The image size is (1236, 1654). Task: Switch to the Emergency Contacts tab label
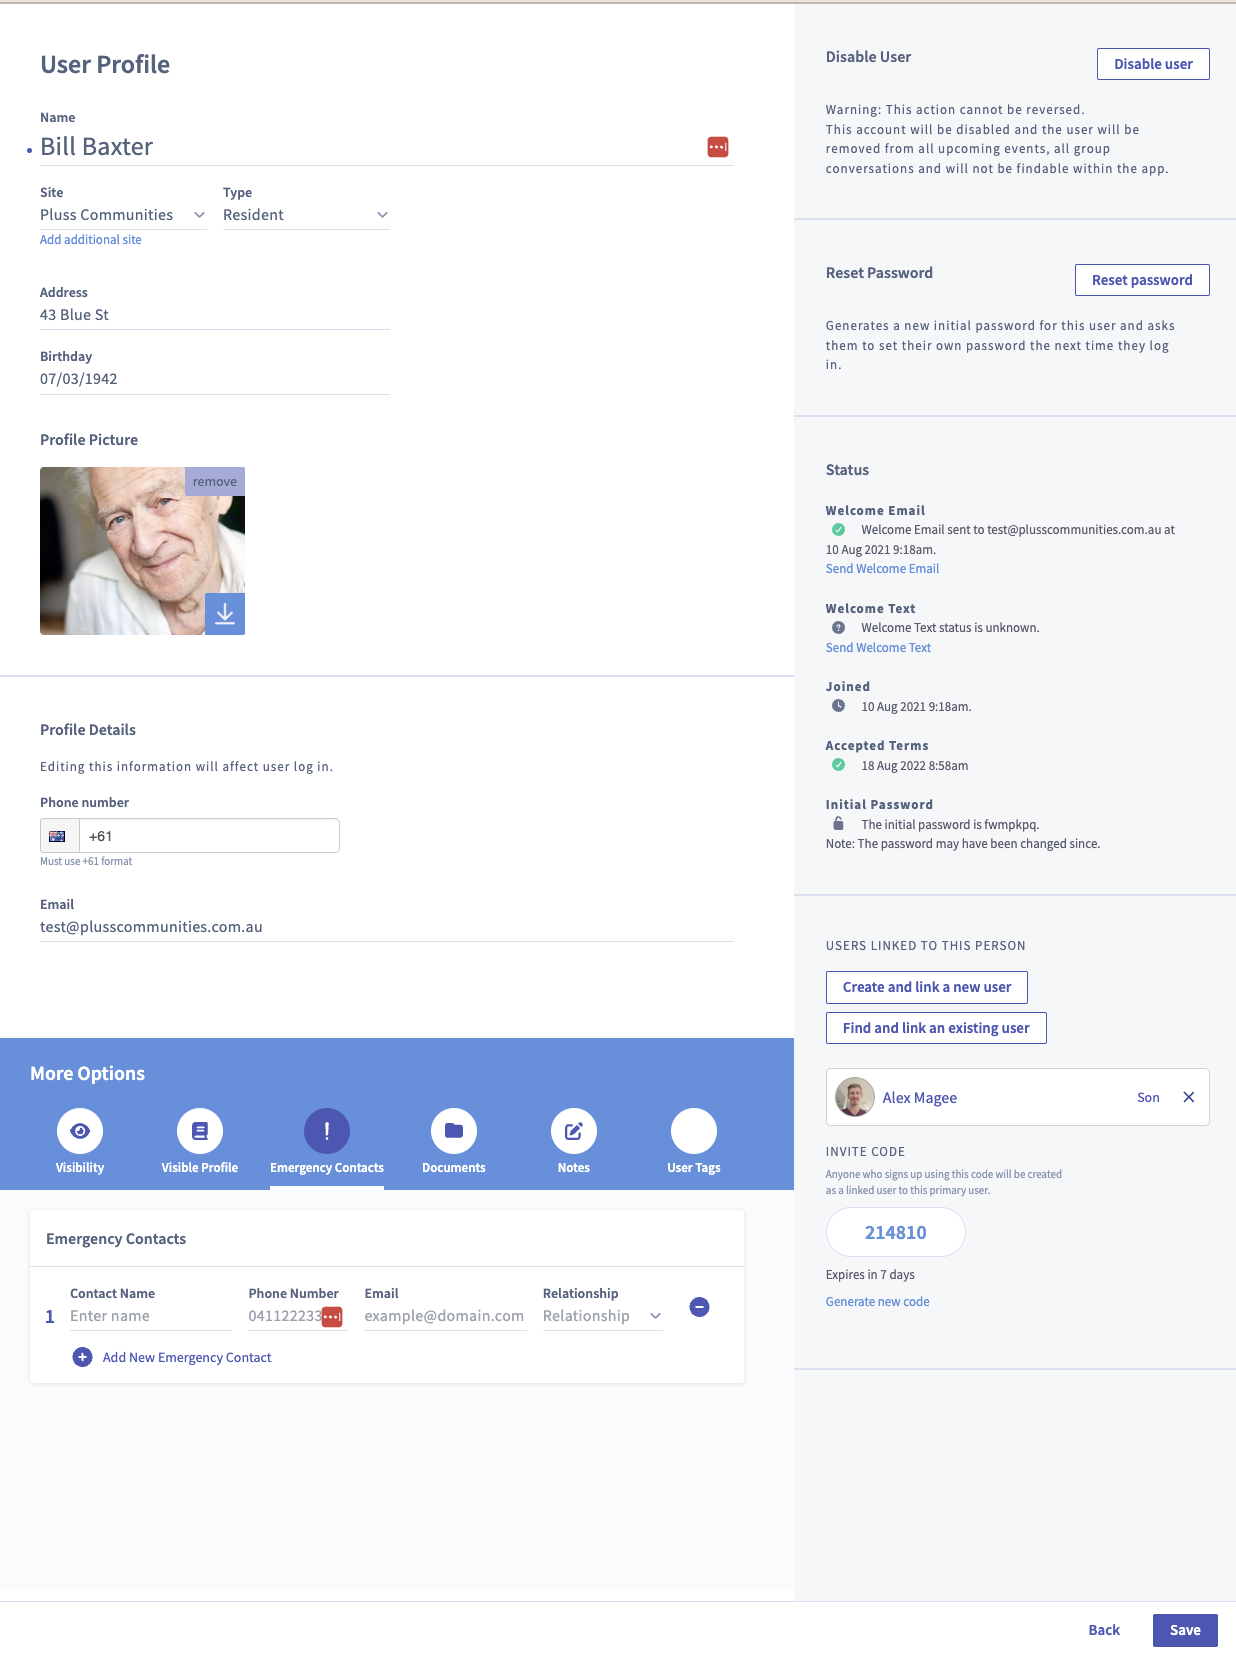point(327,1168)
